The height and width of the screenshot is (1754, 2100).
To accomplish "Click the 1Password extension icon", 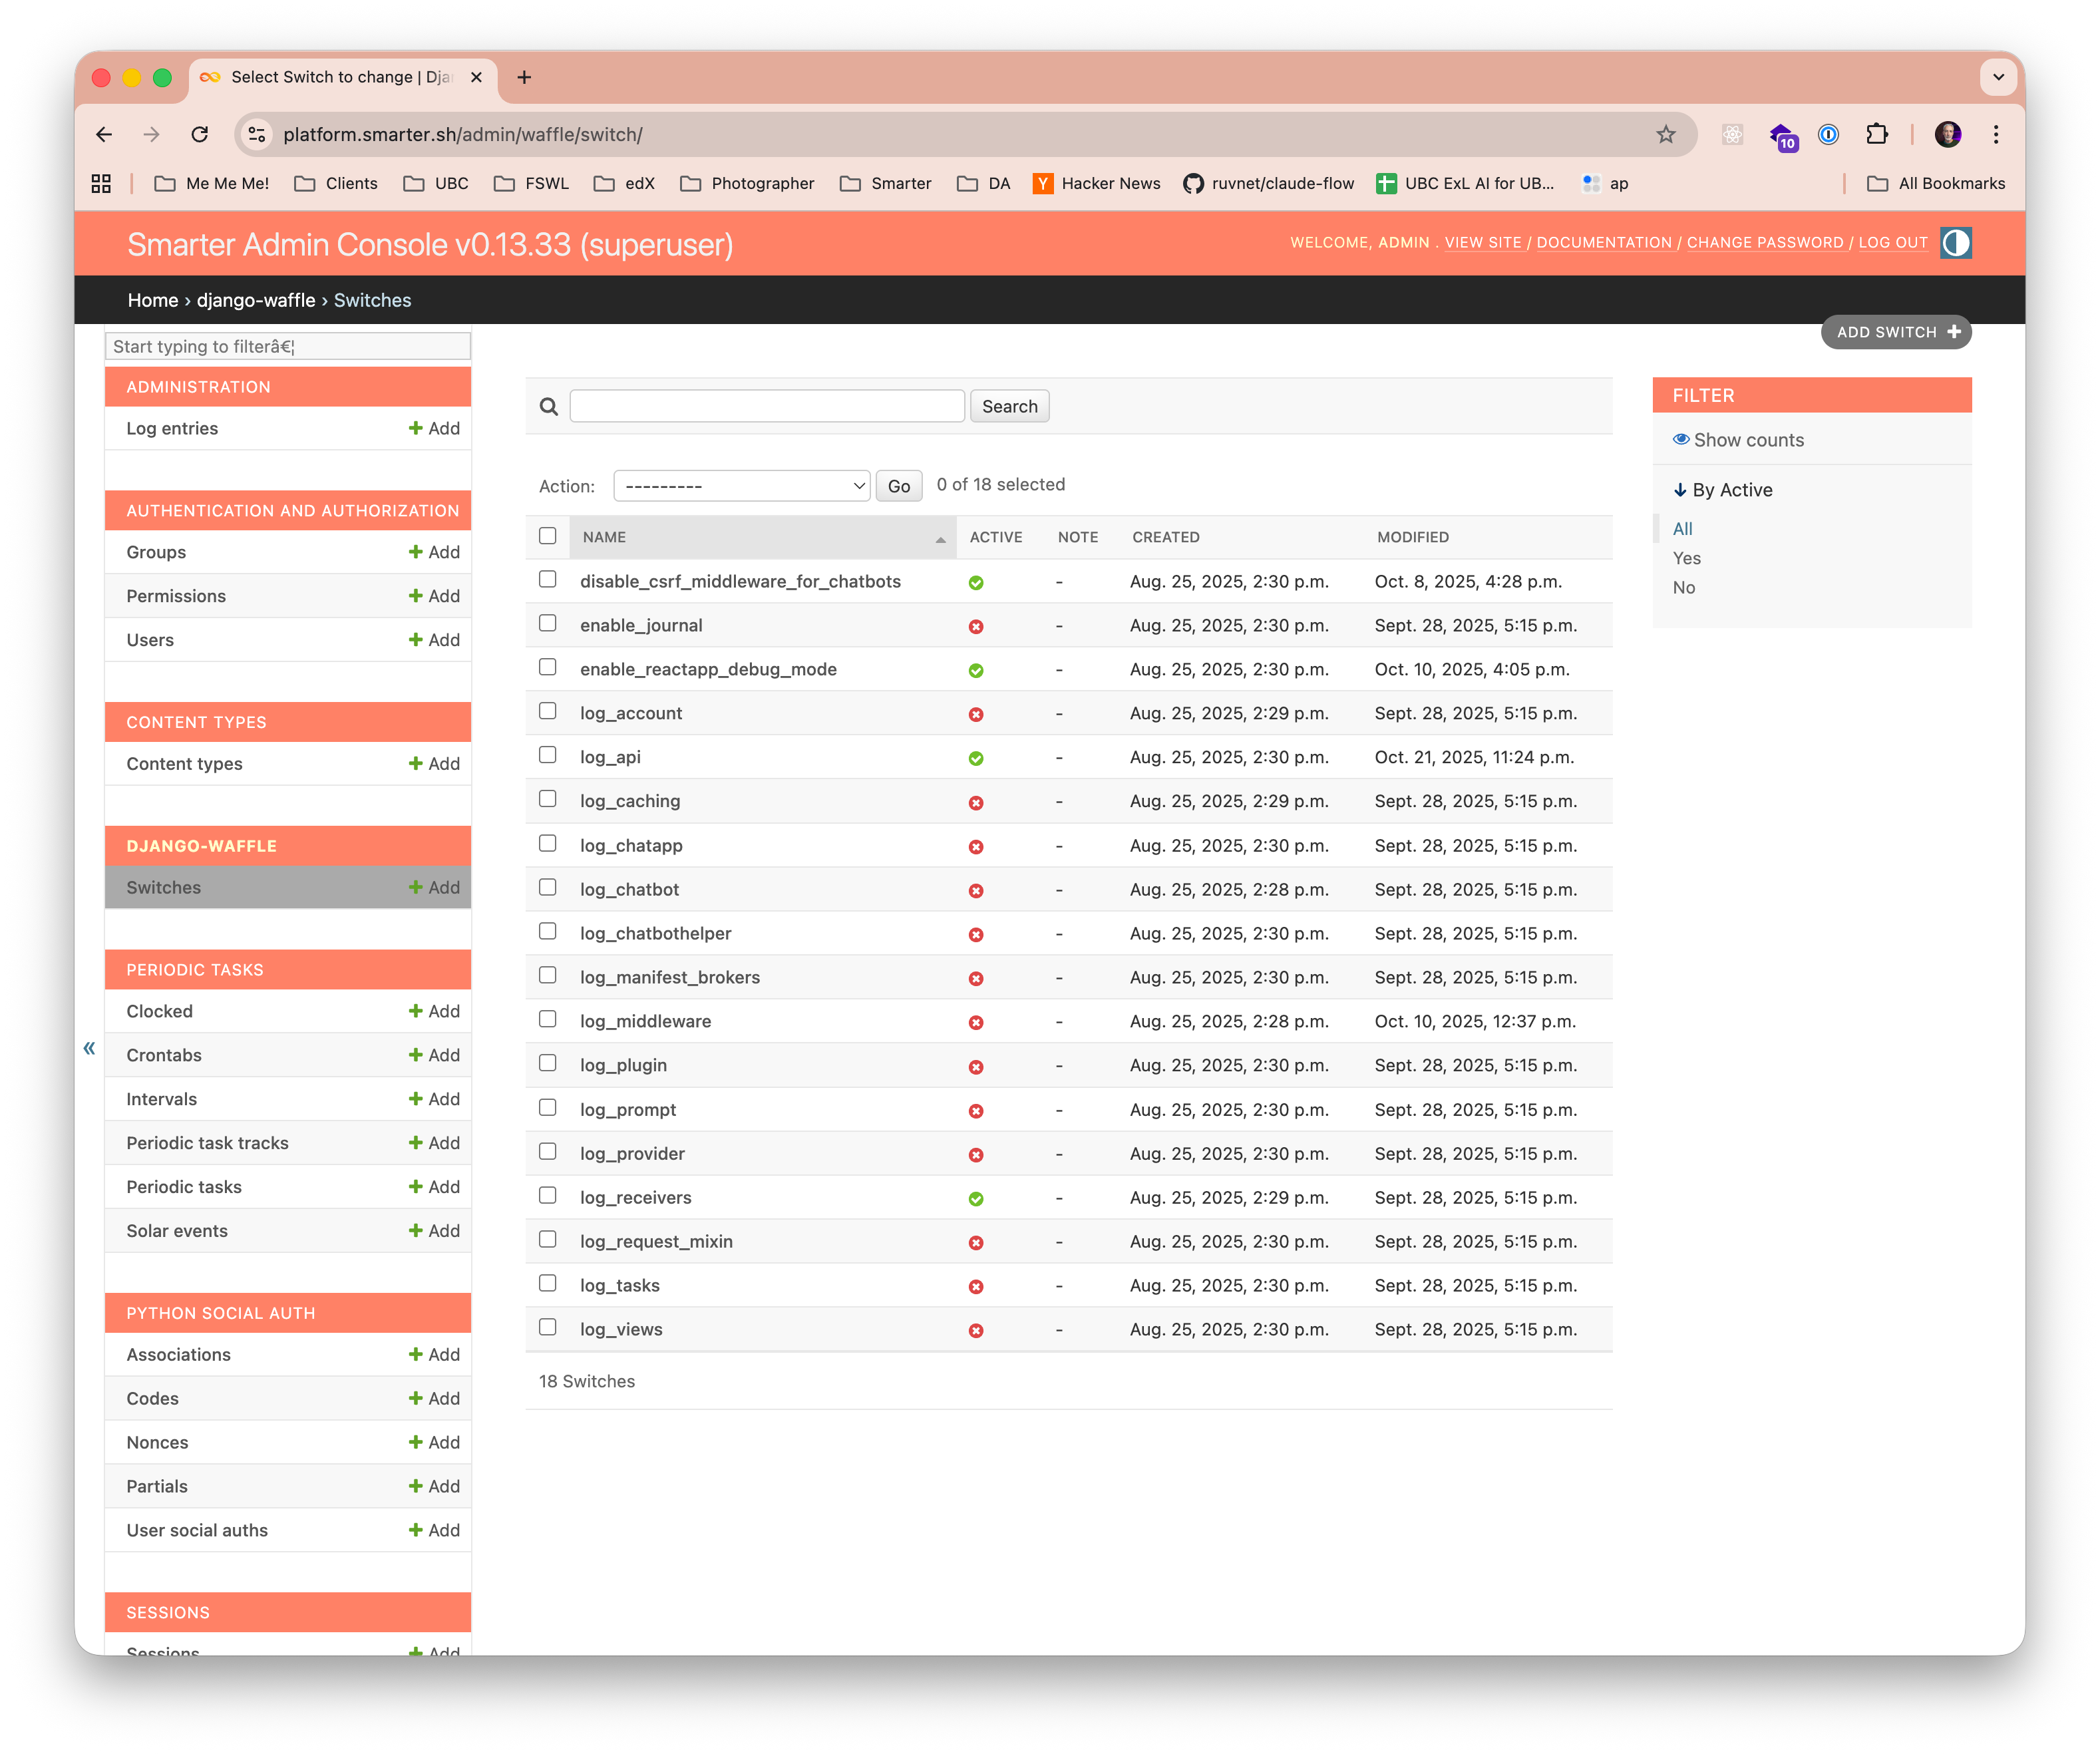I will coord(1828,134).
